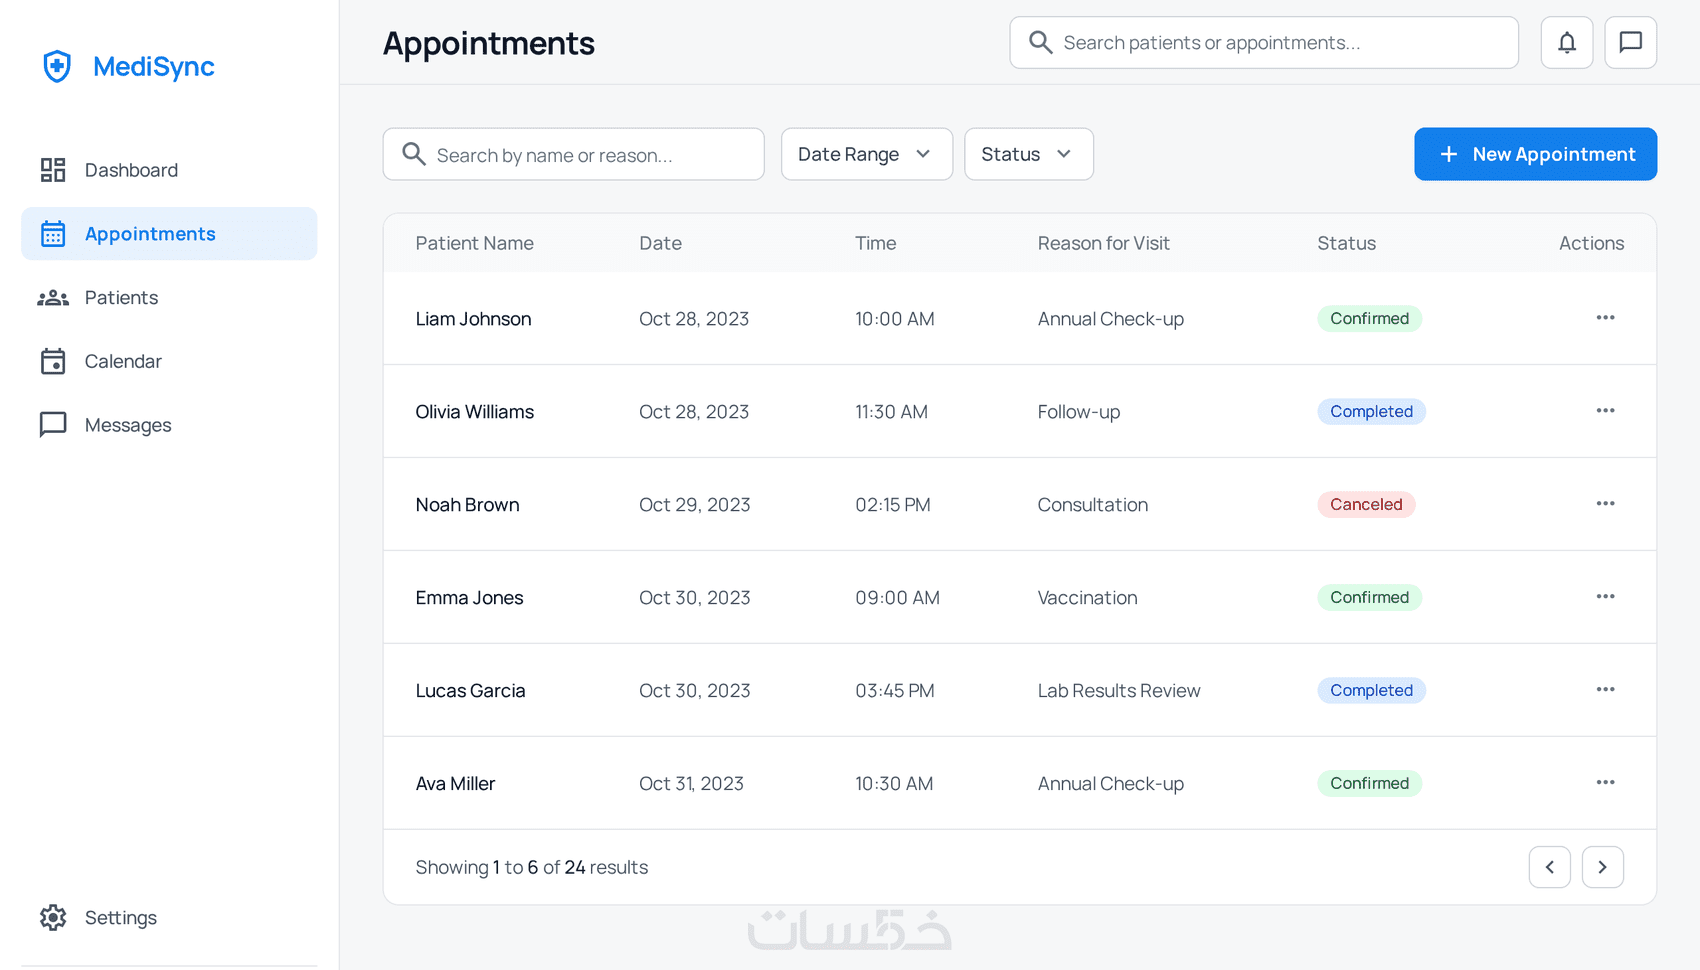
Task: Open actions menu for Olivia Williams
Action: point(1605,411)
